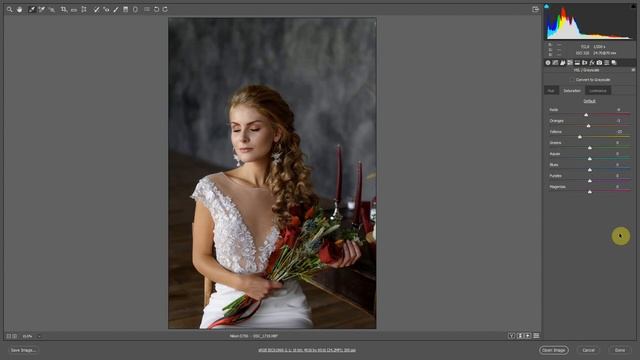Toggle between current and default settings
The image size is (640, 360).
(x=536, y=336)
